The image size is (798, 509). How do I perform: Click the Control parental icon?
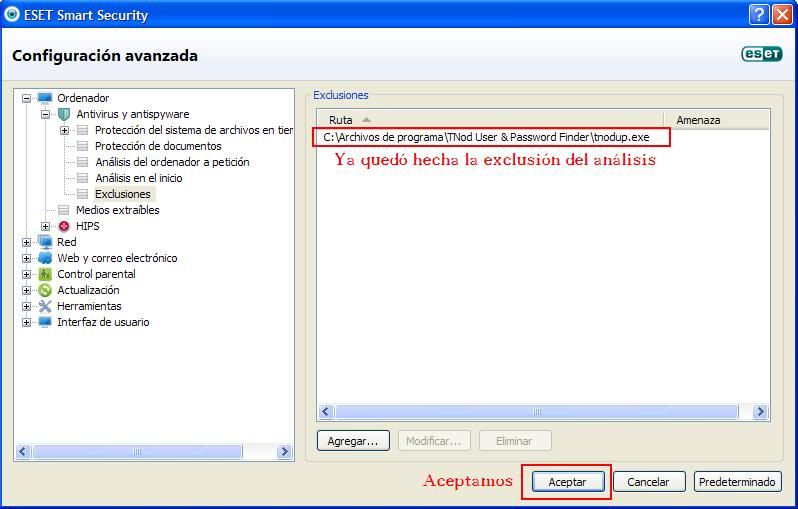45,274
